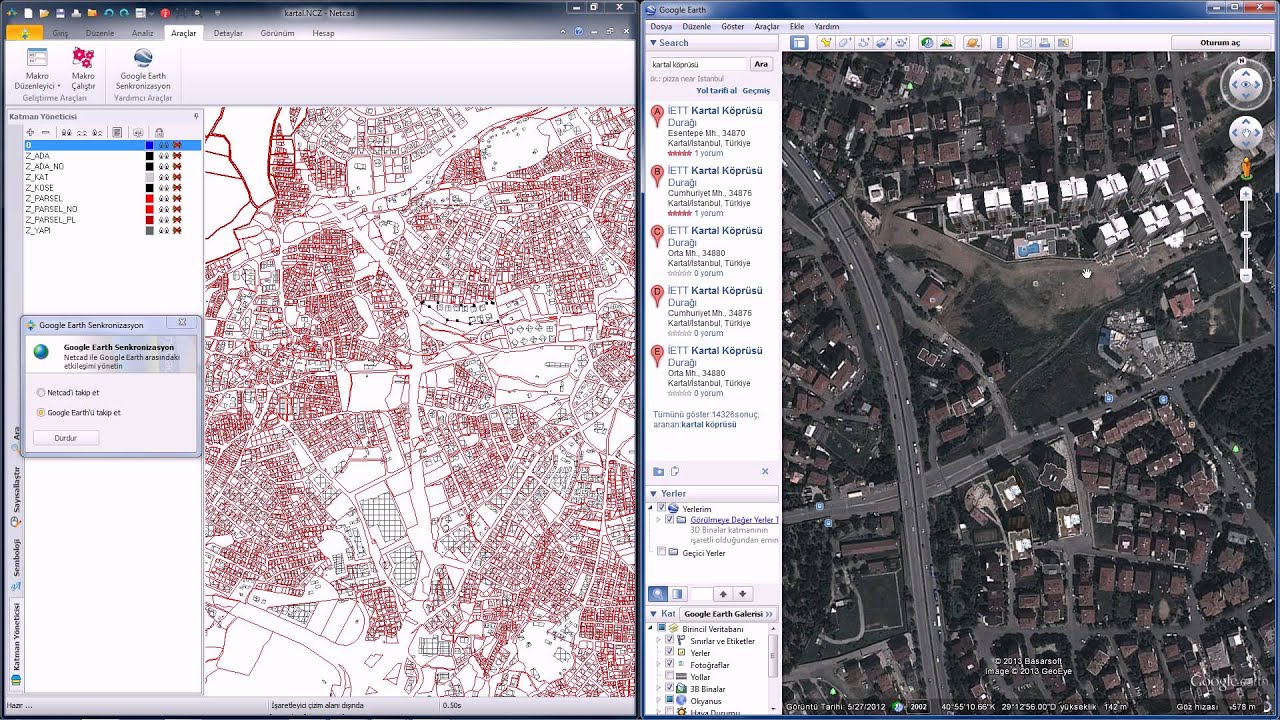
Task: Record a tour in Google Earth toolbar
Action: pyautogui.click(x=901, y=43)
